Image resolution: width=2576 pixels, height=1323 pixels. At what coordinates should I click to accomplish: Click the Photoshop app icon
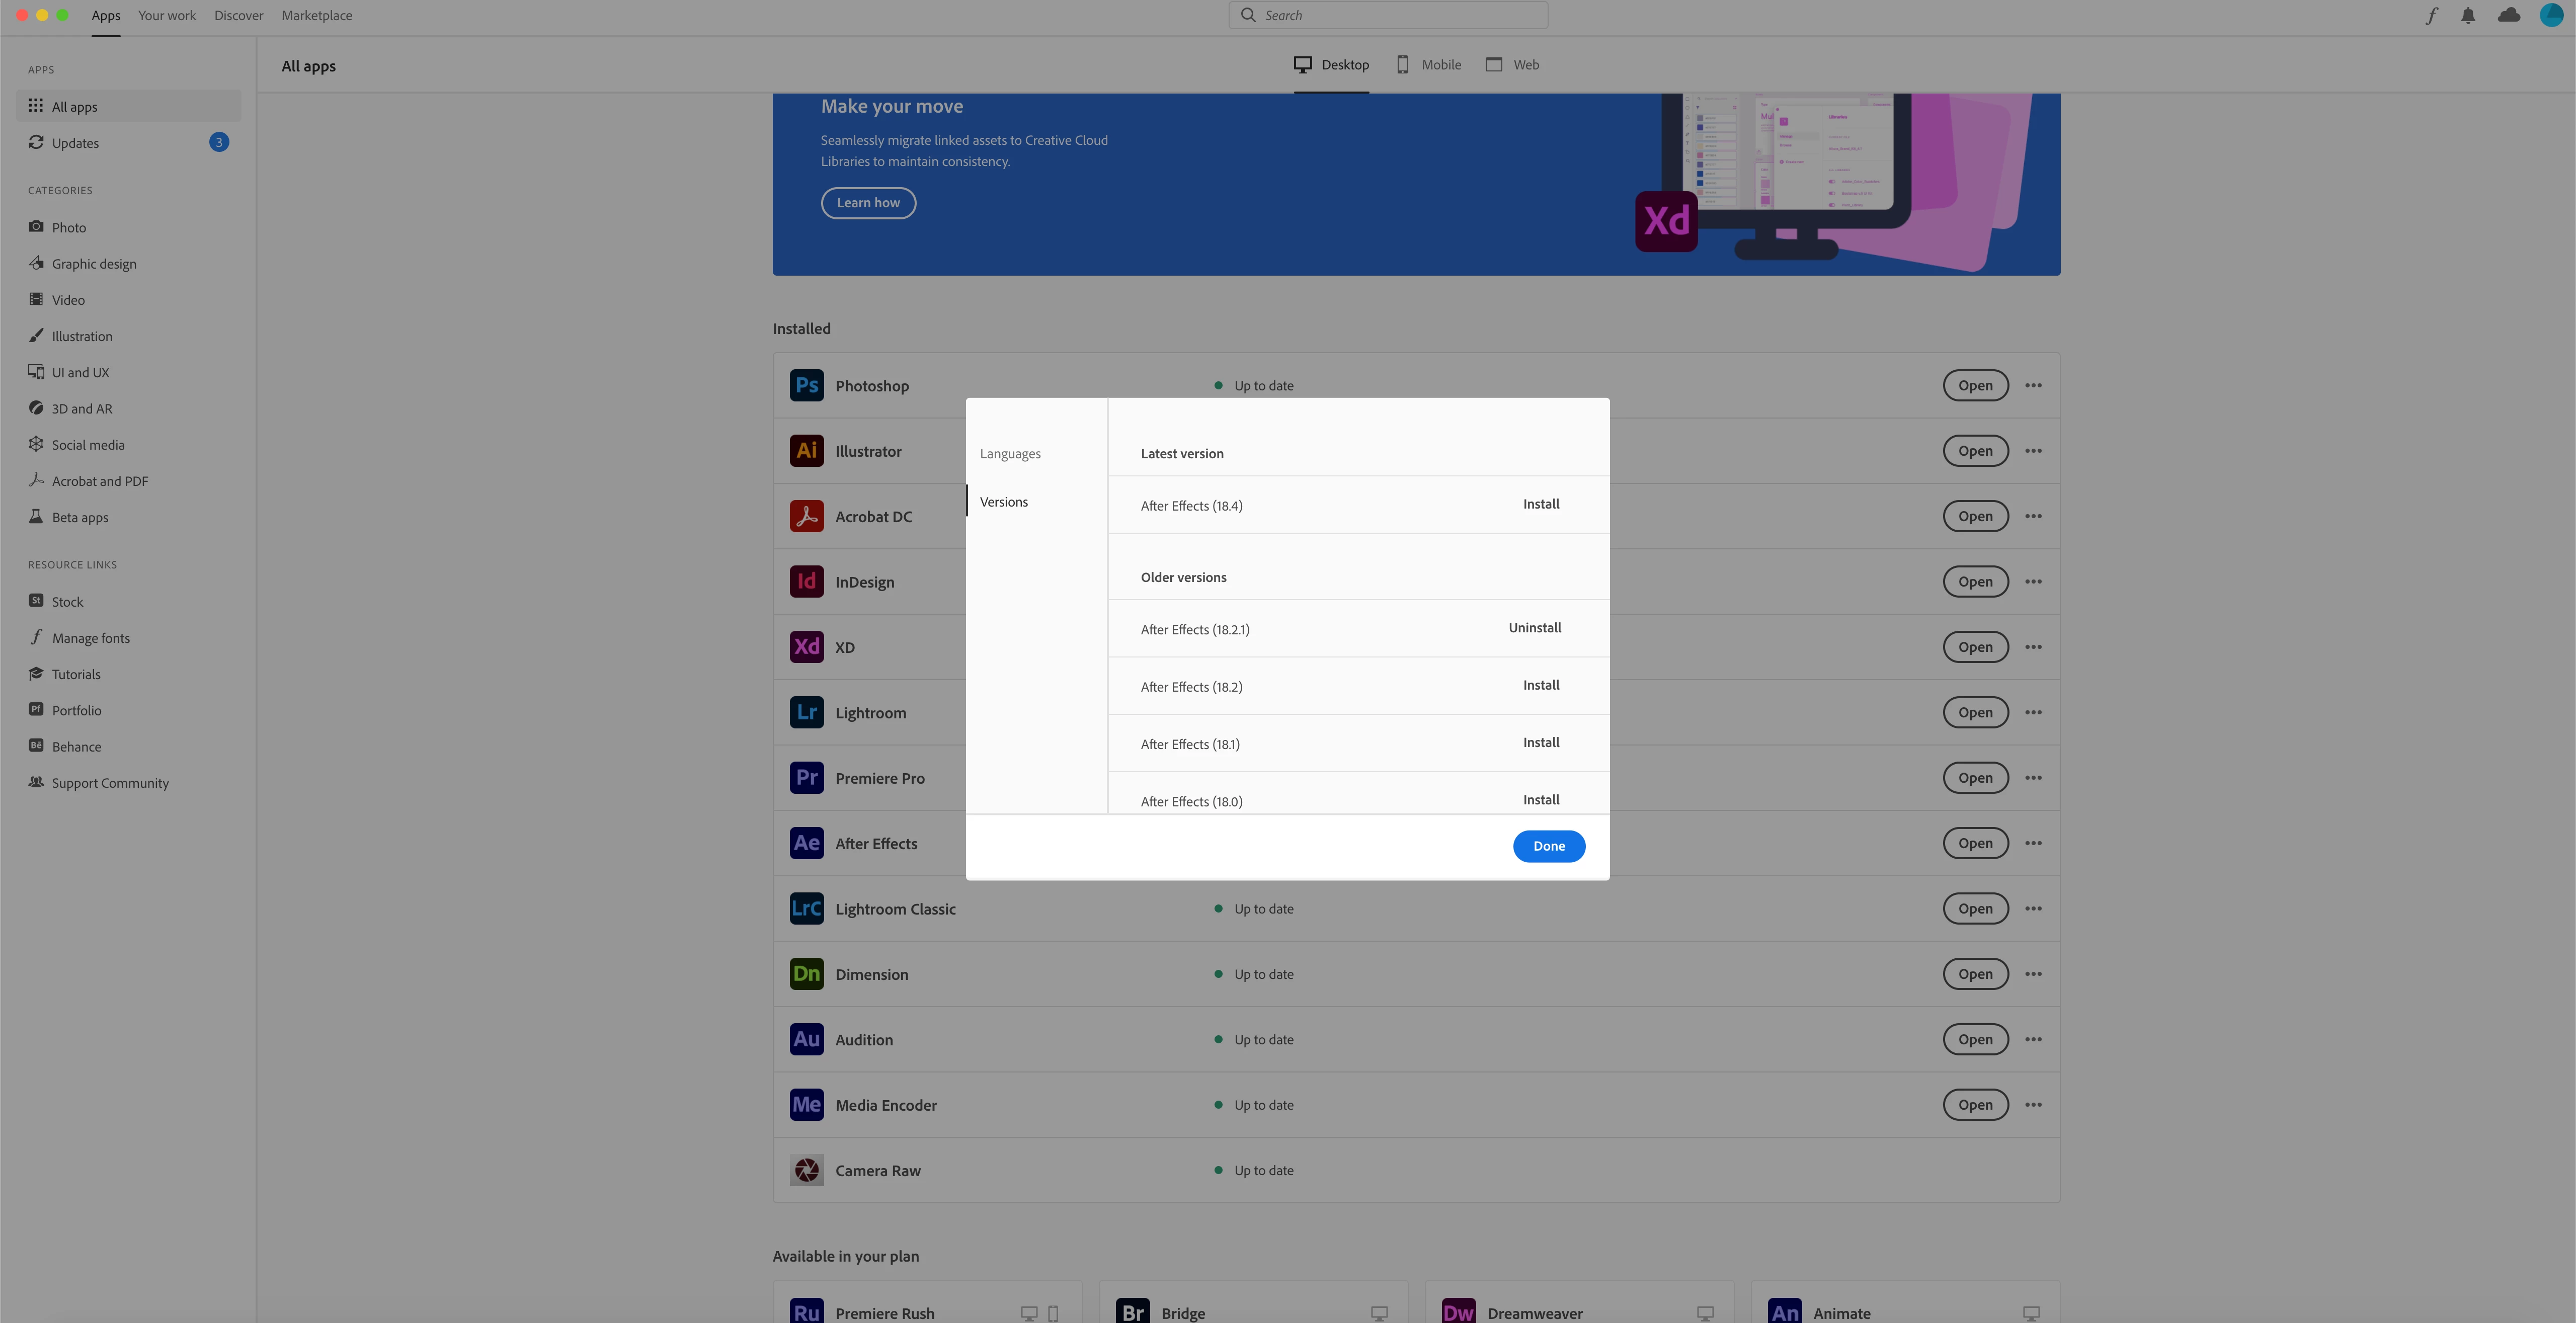[x=806, y=385]
